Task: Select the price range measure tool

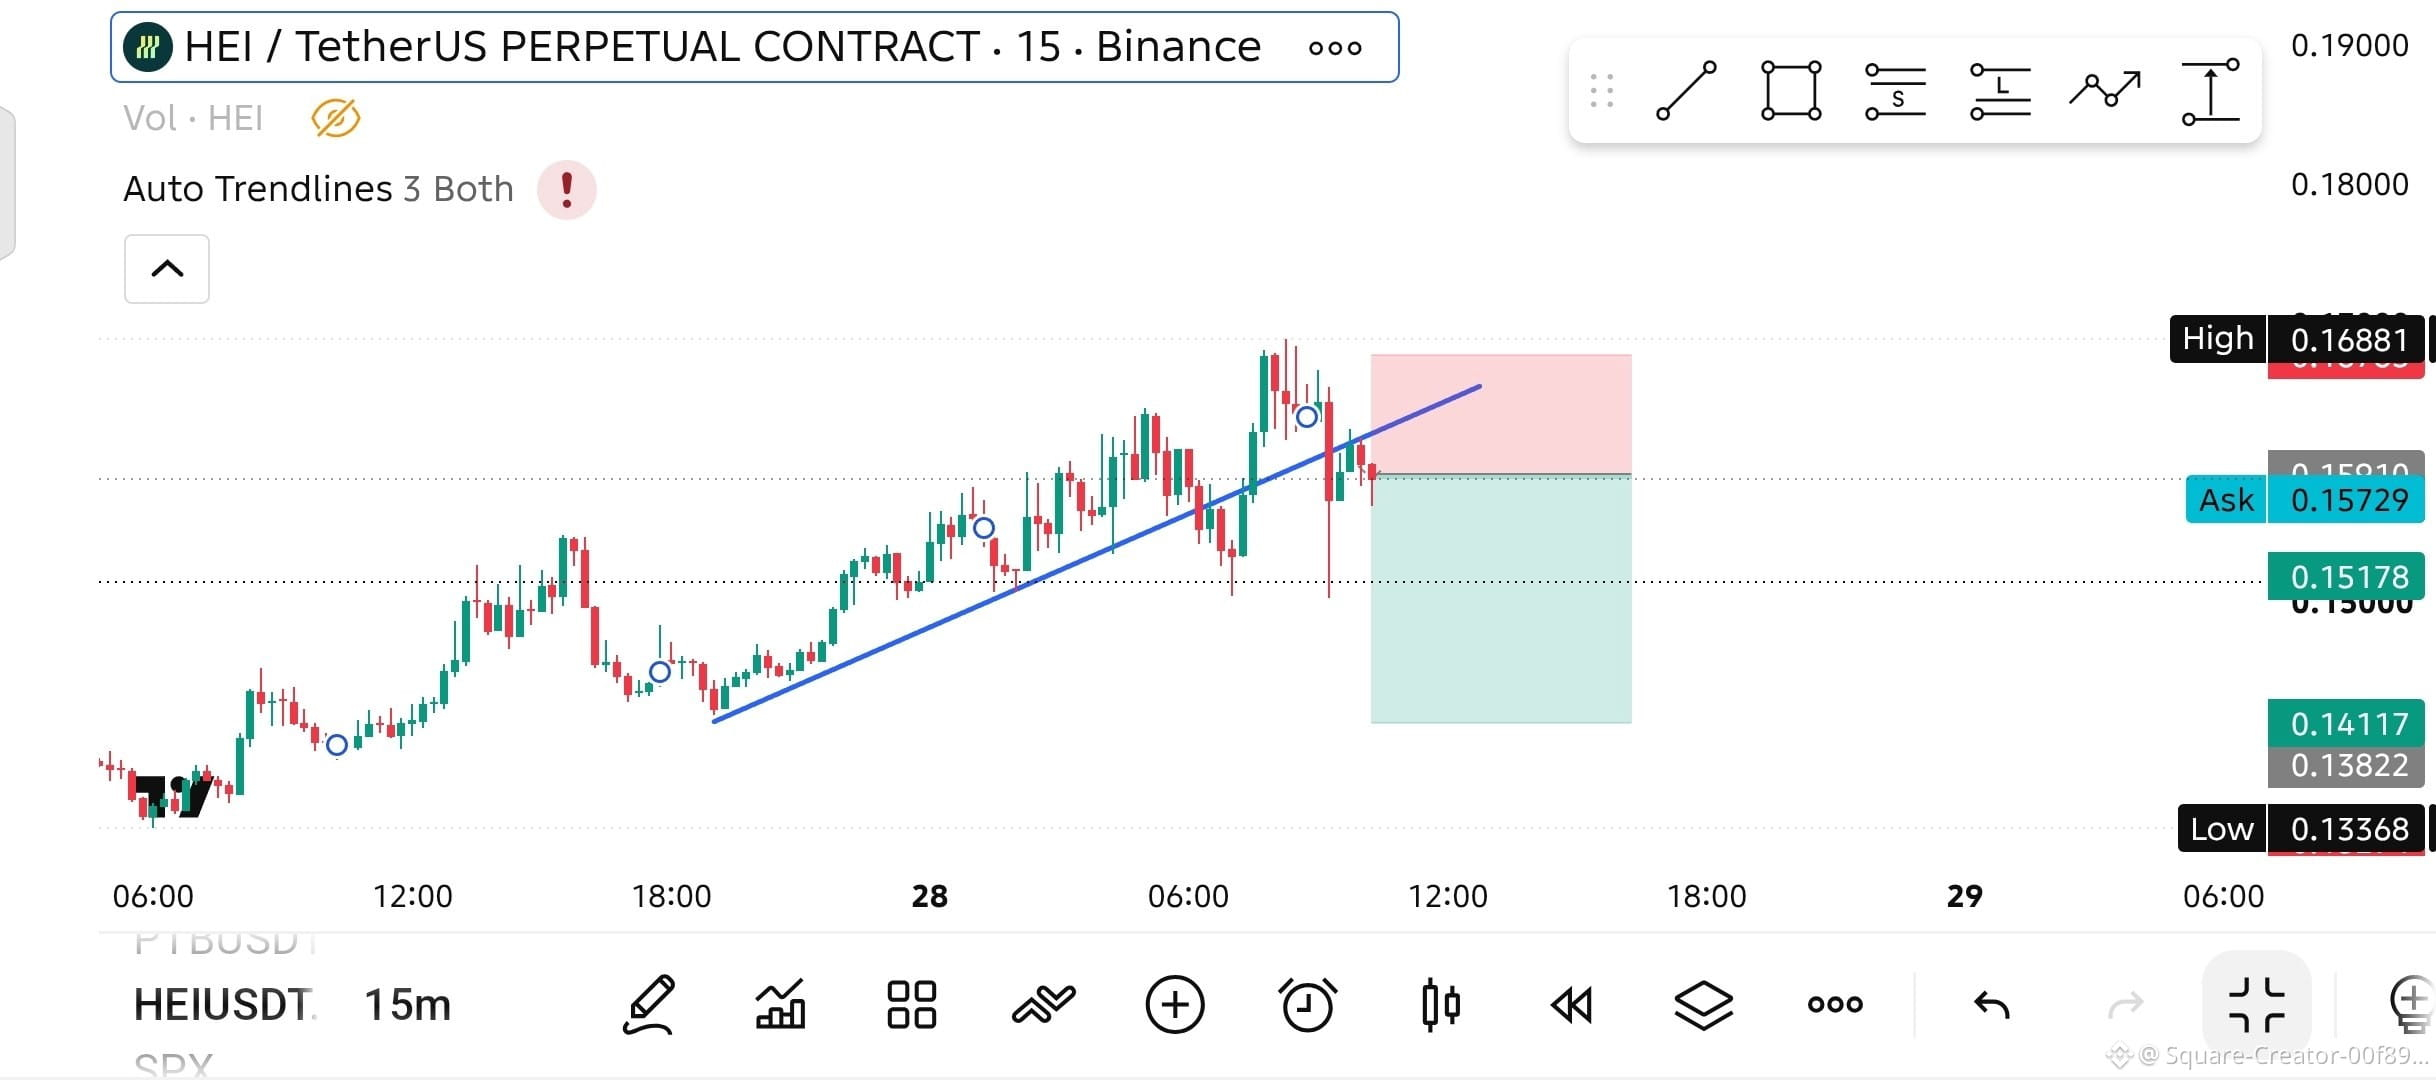Action: [2211, 91]
